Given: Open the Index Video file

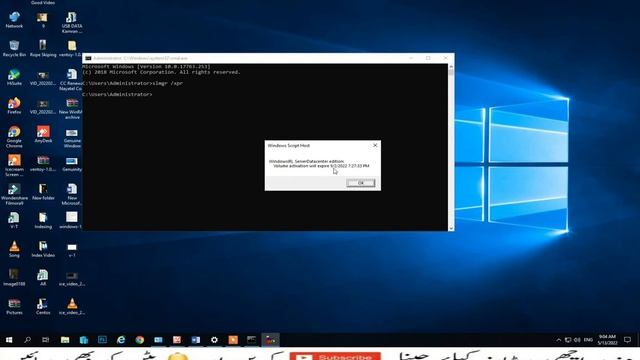Looking at the screenshot, I should click(x=43, y=248).
